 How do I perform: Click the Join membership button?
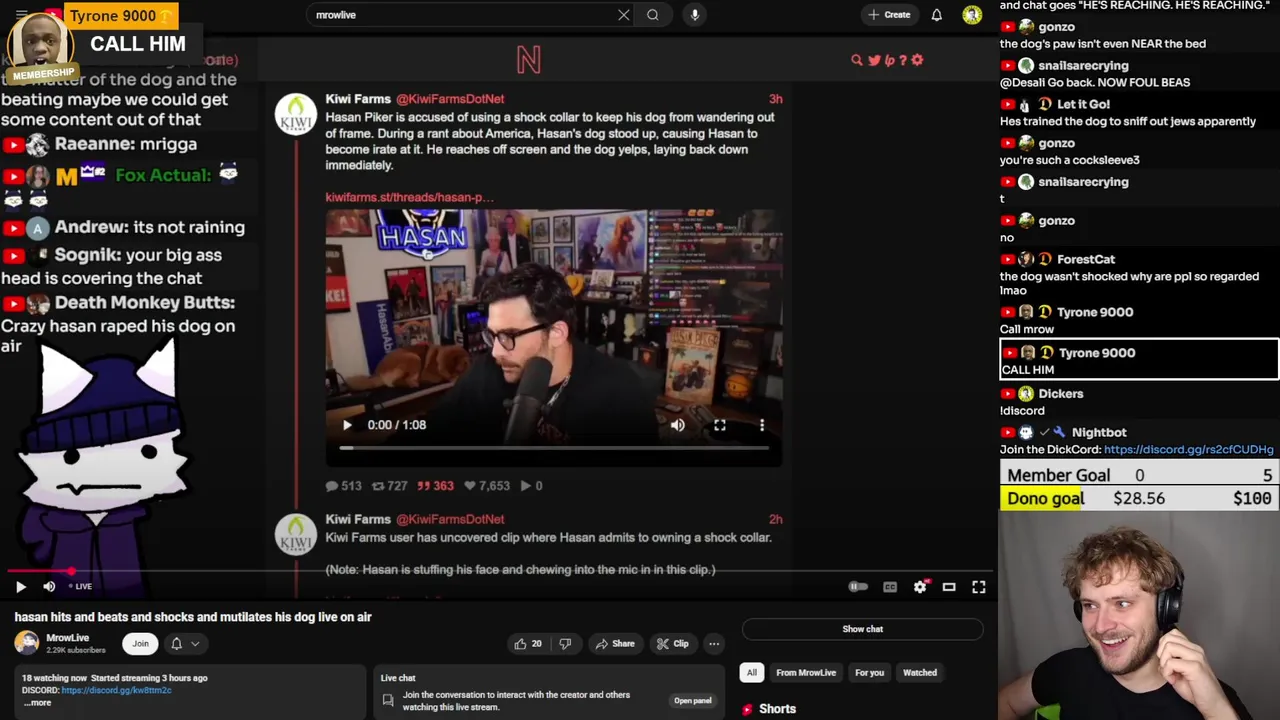140,644
